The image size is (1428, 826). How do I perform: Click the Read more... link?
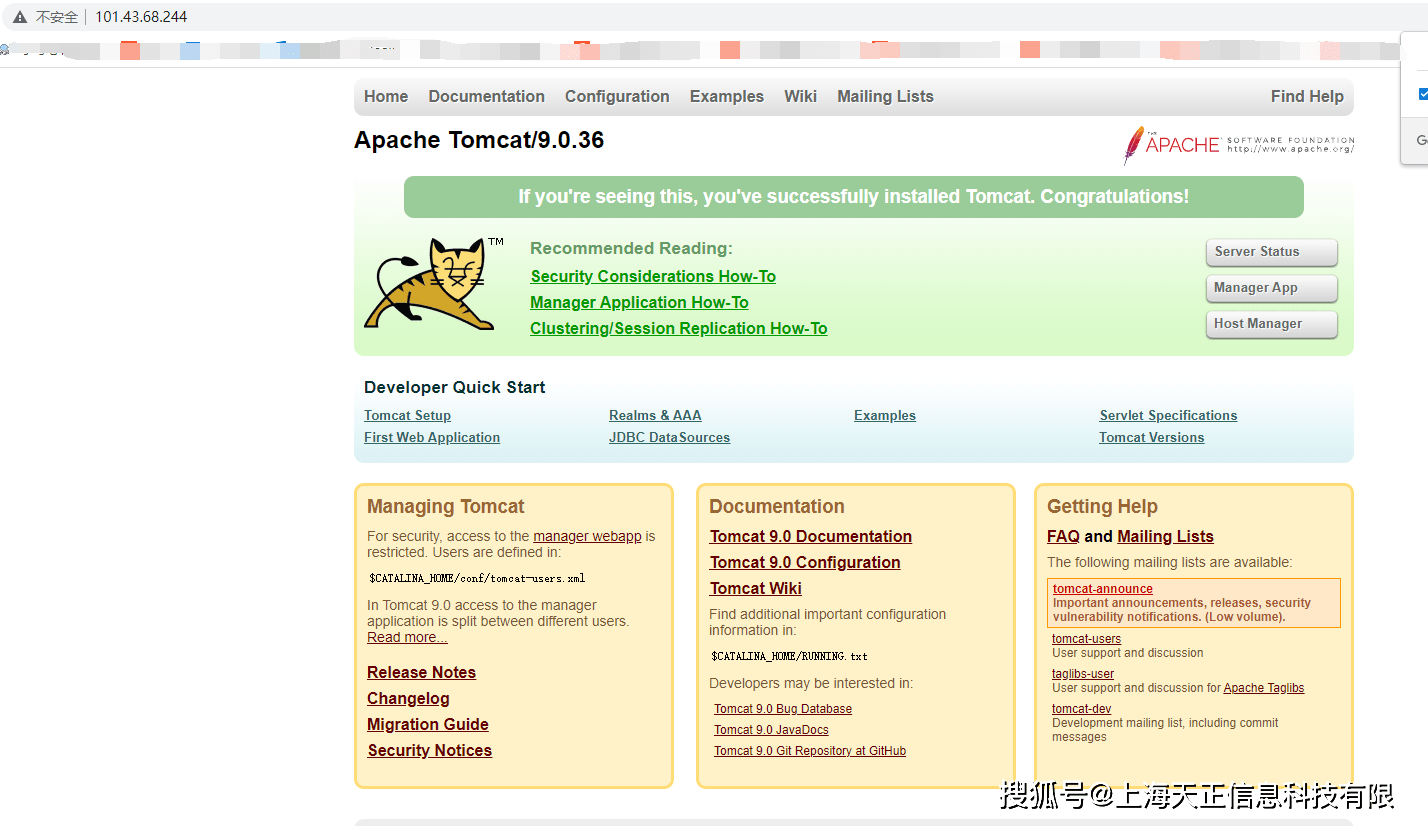407,637
